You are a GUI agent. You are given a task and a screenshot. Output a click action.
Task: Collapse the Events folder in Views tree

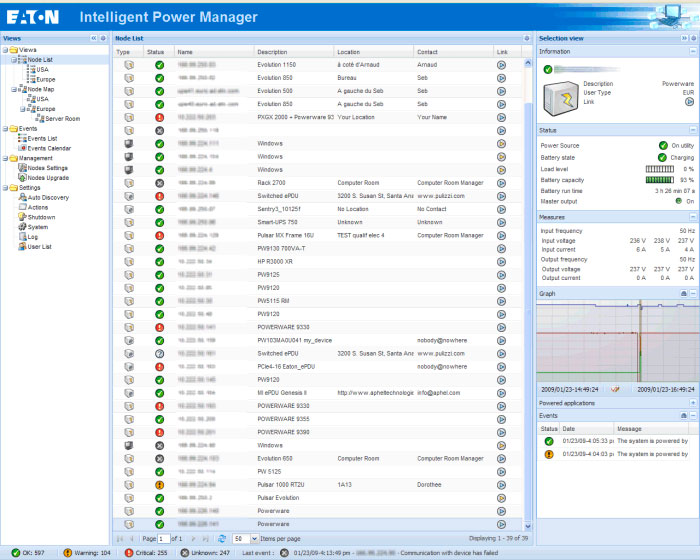[5, 129]
